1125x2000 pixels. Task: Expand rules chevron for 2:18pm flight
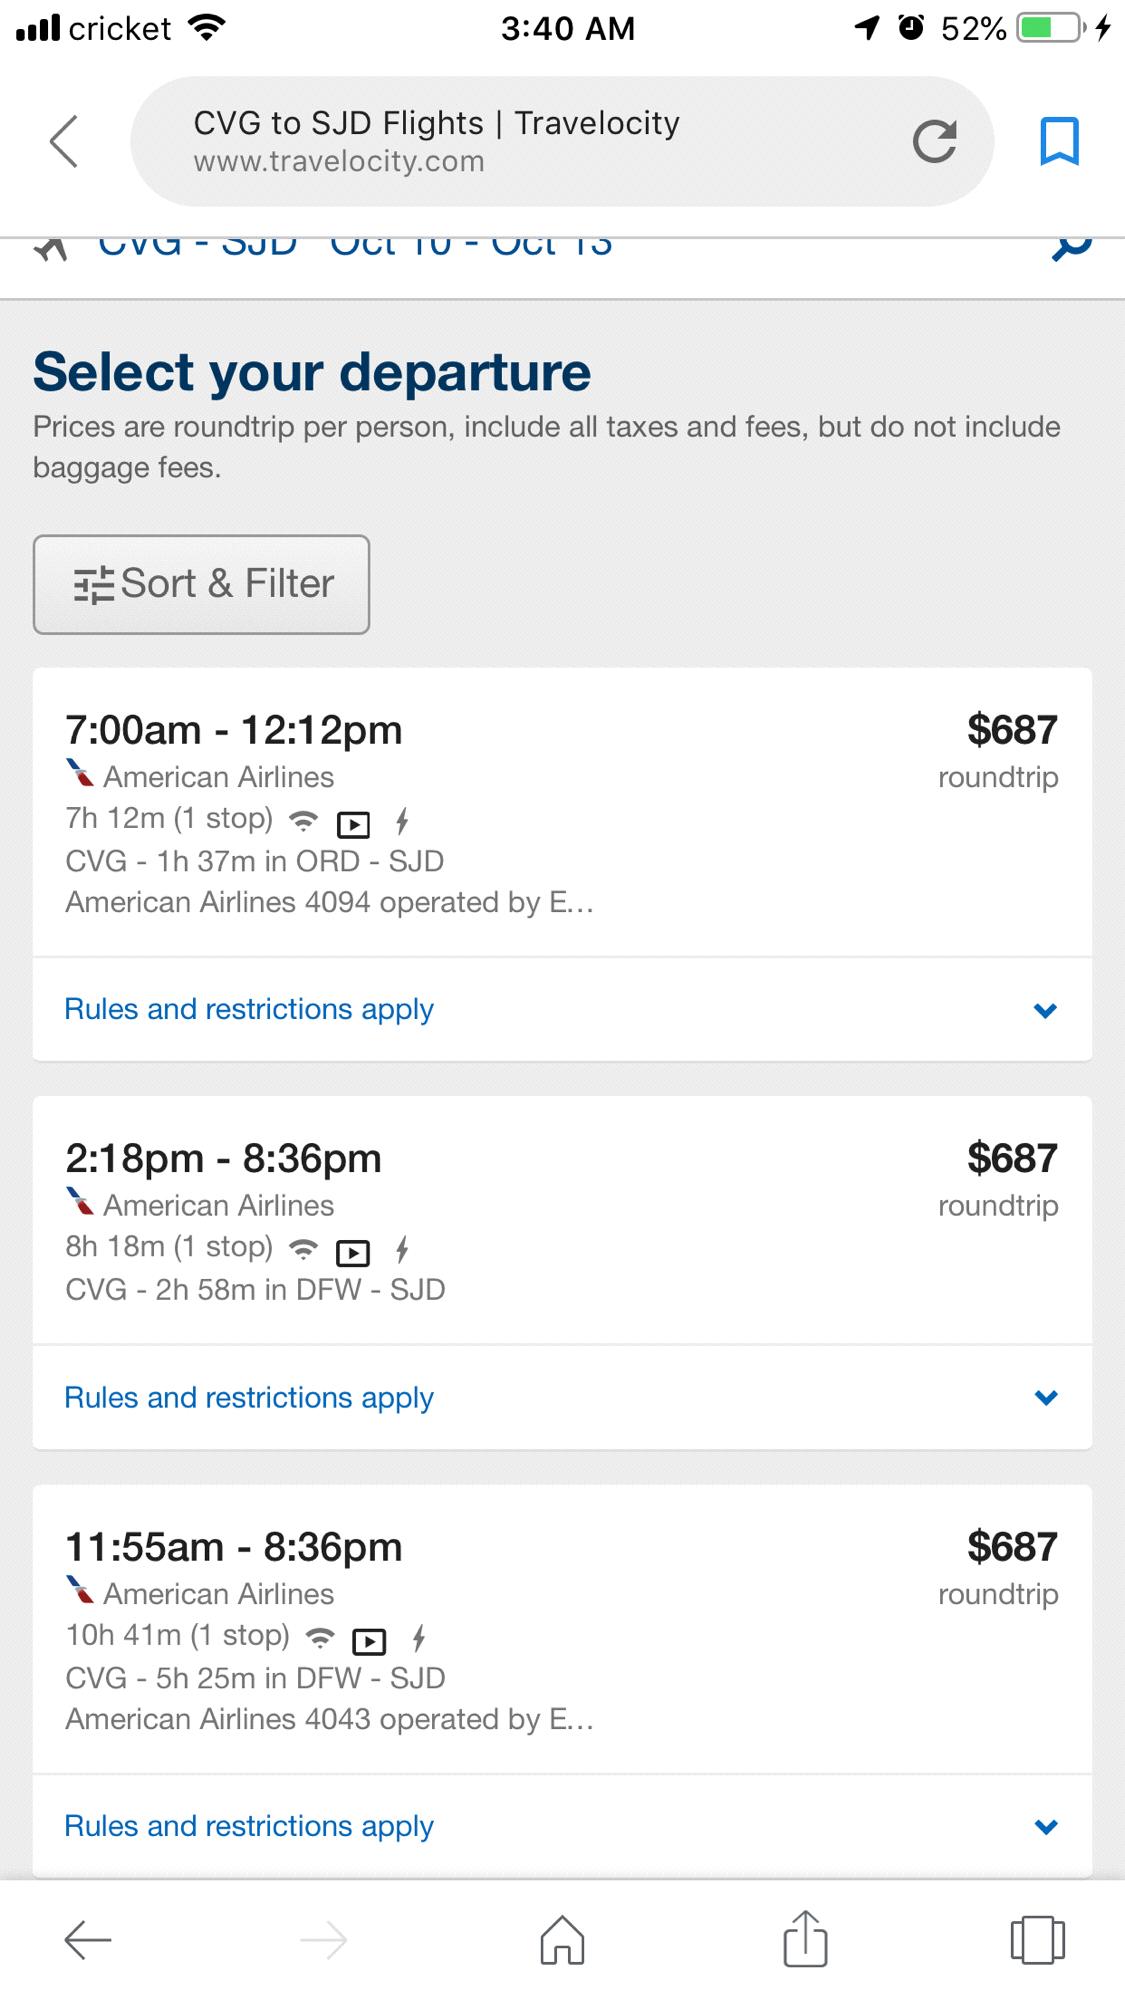pos(1045,1398)
